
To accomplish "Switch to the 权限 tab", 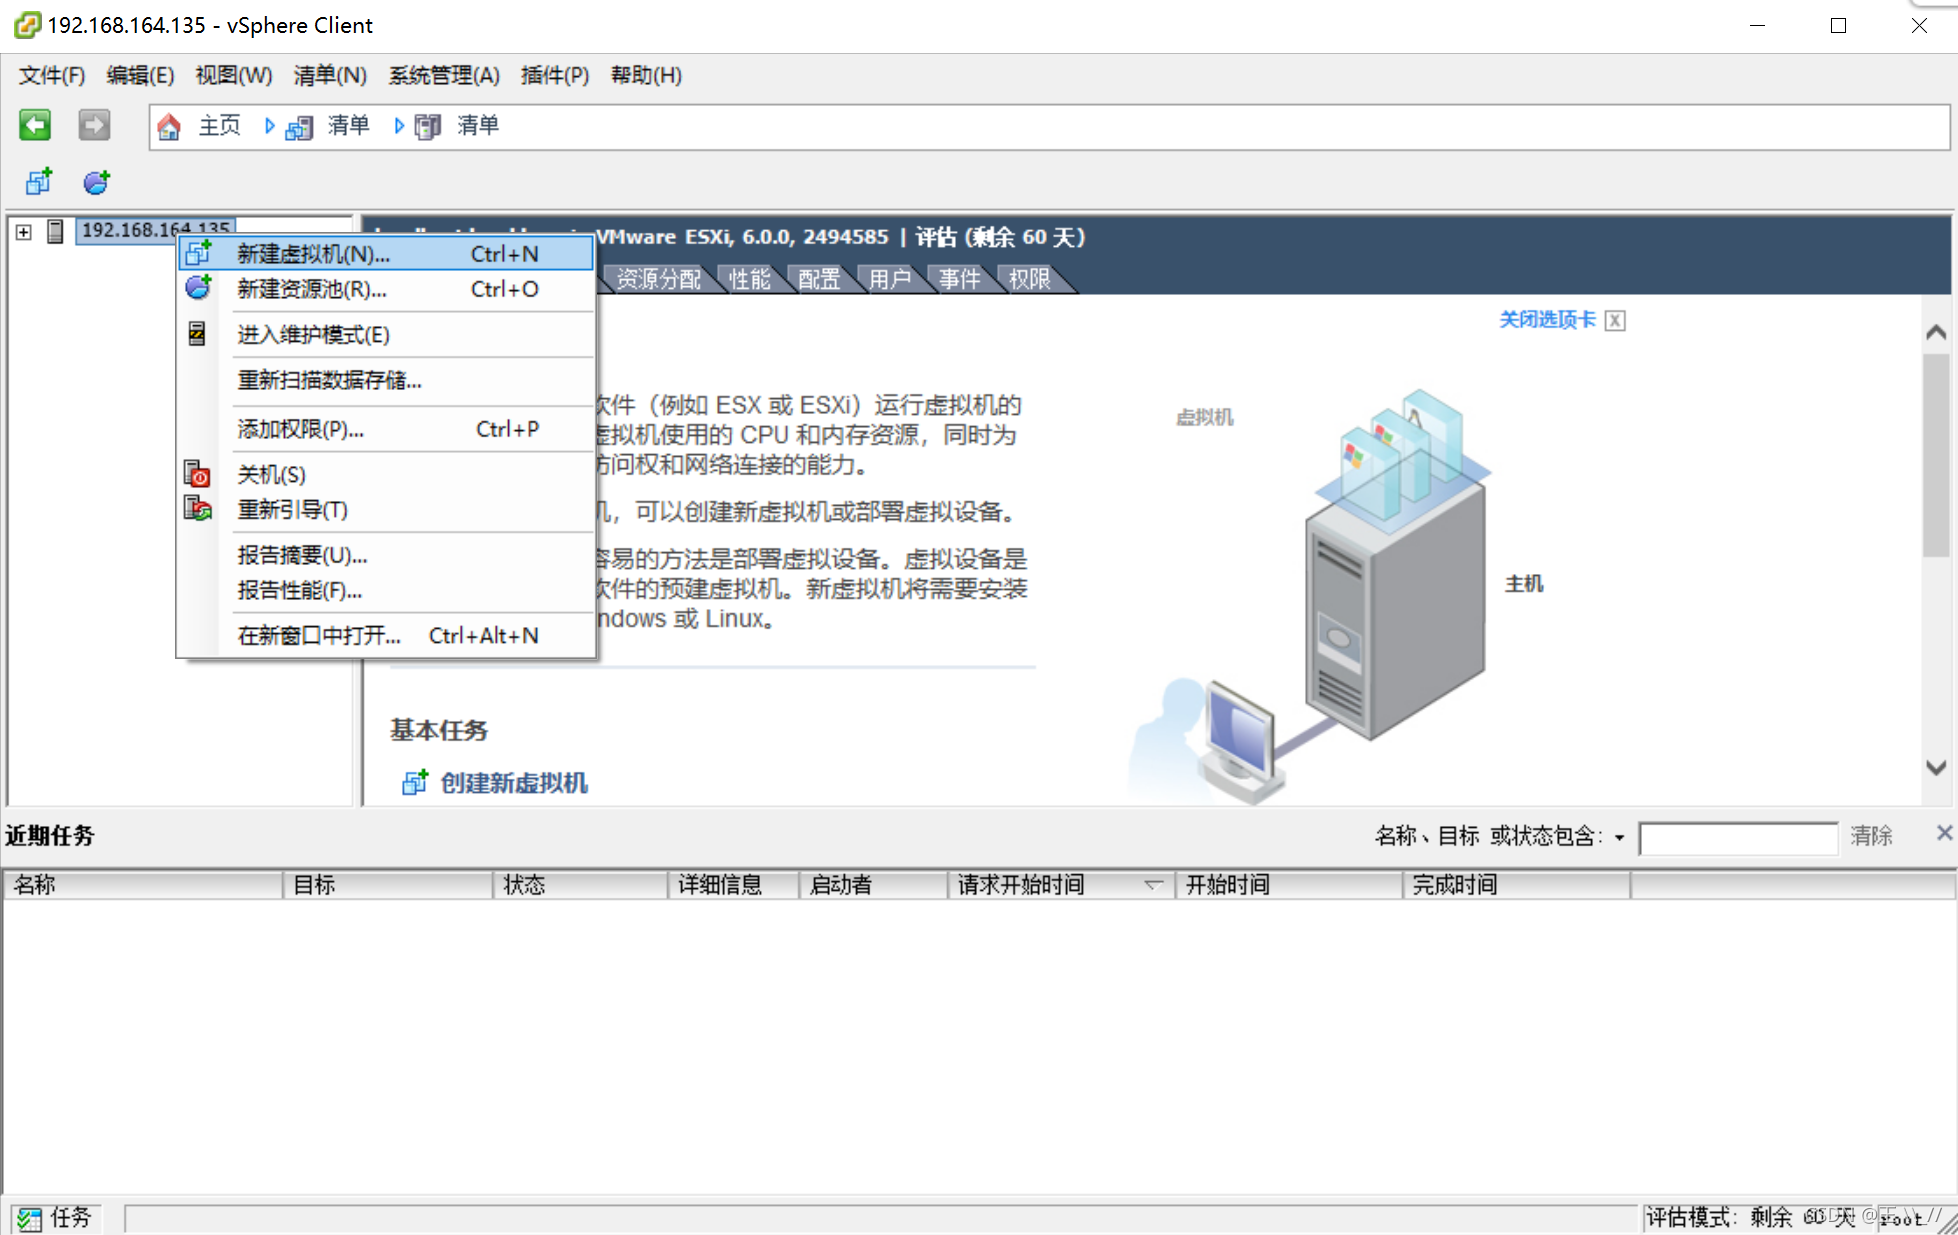I will point(1029,279).
